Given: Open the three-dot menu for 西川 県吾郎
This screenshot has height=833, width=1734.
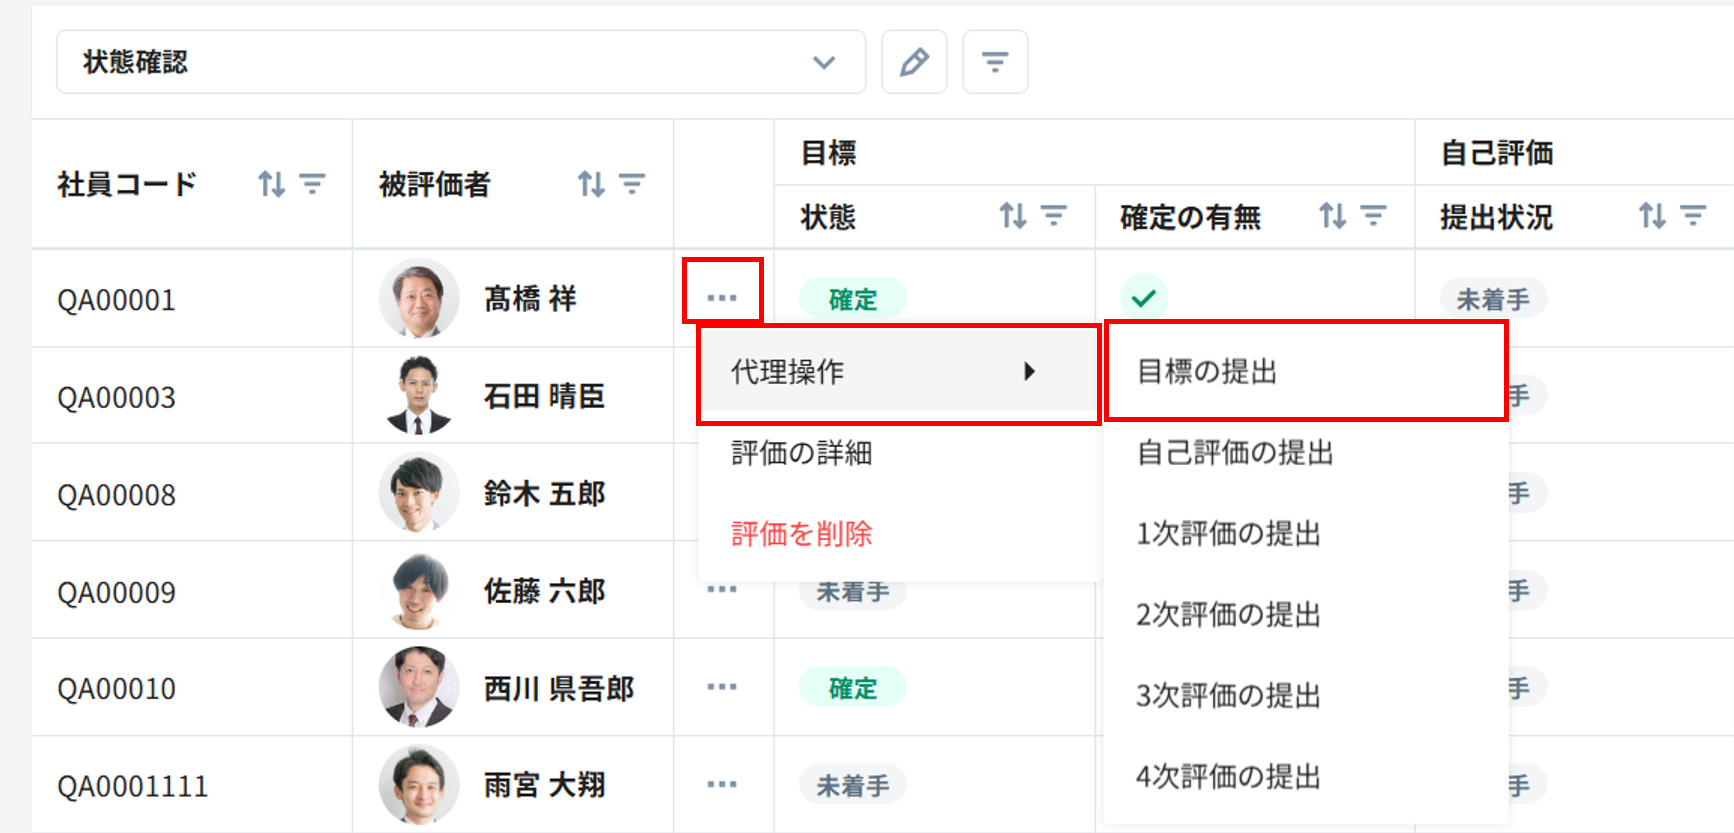Looking at the screenshot, I should coord(722,687).
